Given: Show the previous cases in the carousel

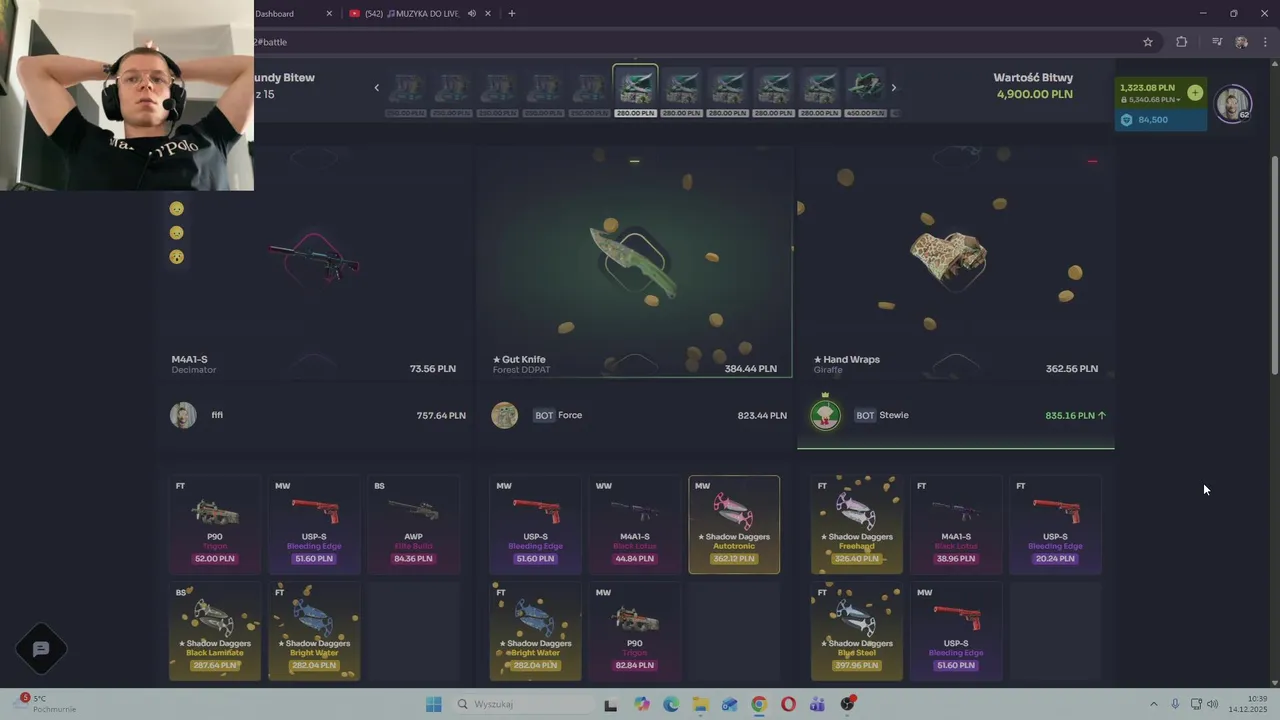Looking at the screenshot, I should 377,88.
